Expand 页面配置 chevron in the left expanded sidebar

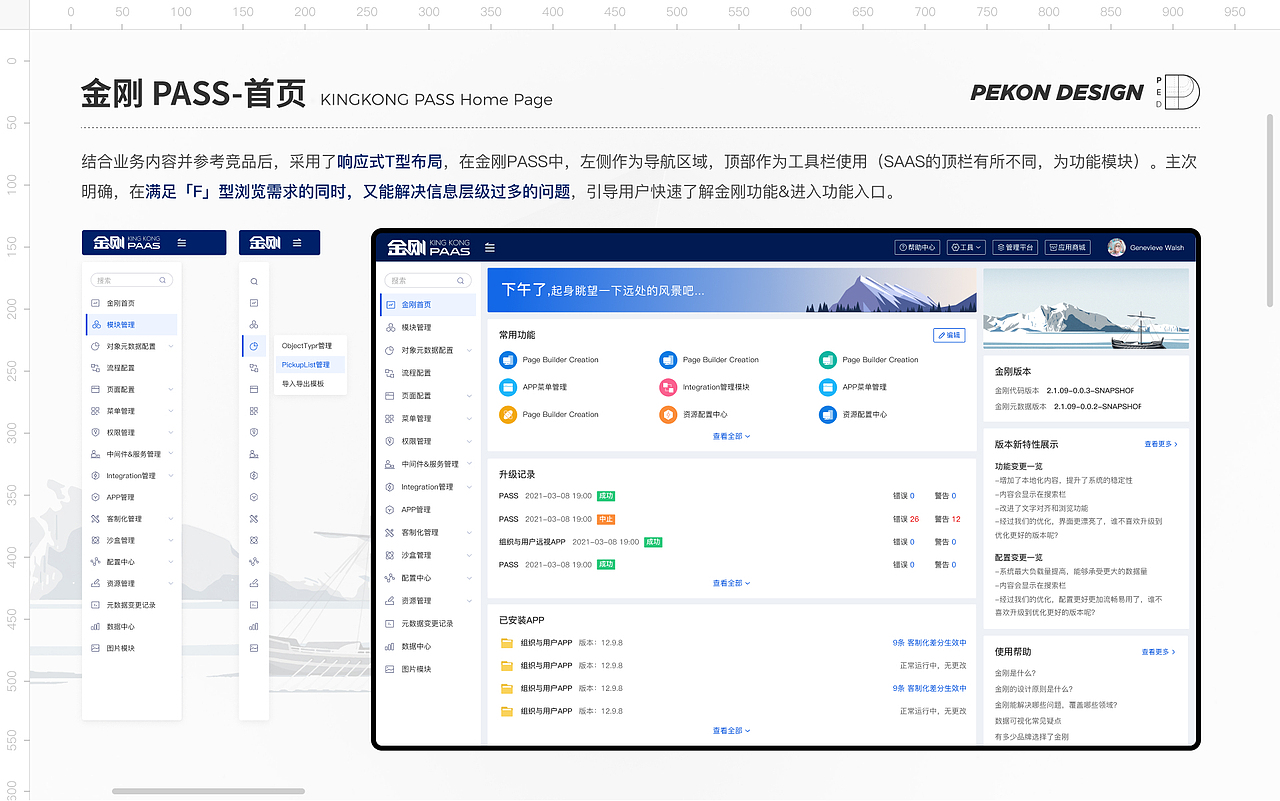pyautogui.click(x=171, y=390)
